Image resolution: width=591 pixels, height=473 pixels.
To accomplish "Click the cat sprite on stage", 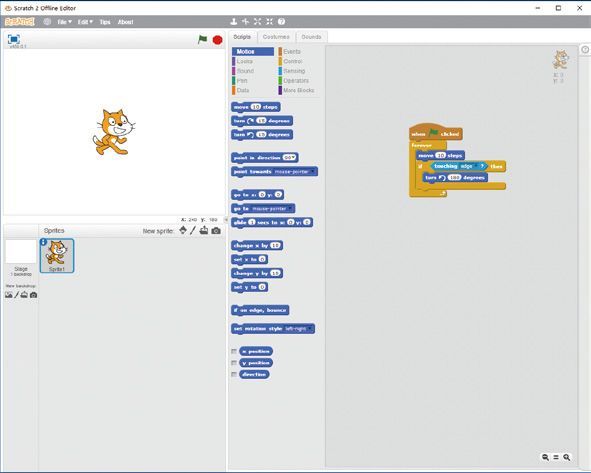I will (114, 132).
